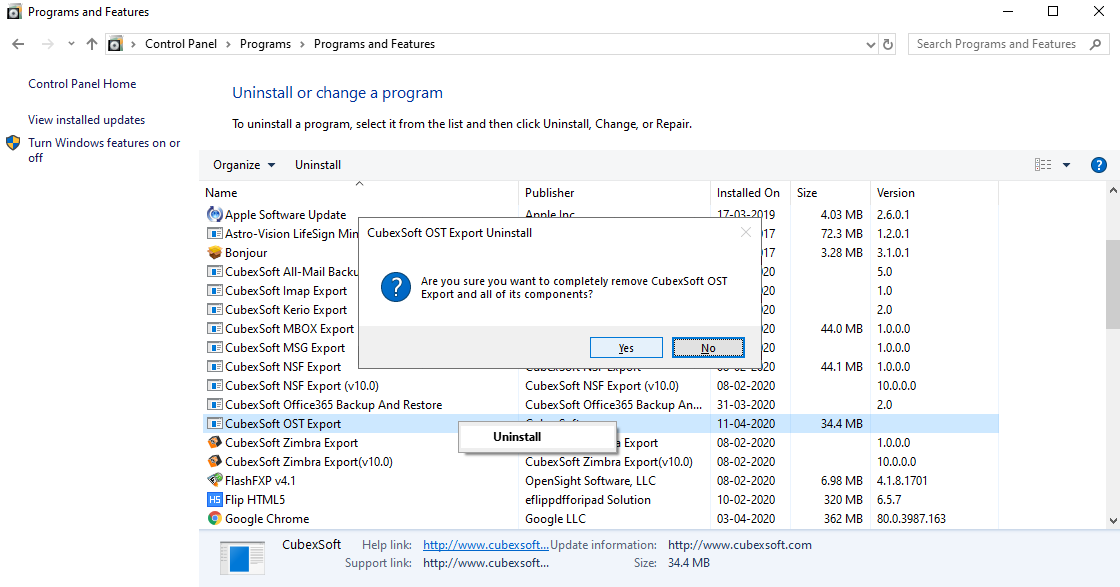Open the View installed updates link

click(86, 120)
